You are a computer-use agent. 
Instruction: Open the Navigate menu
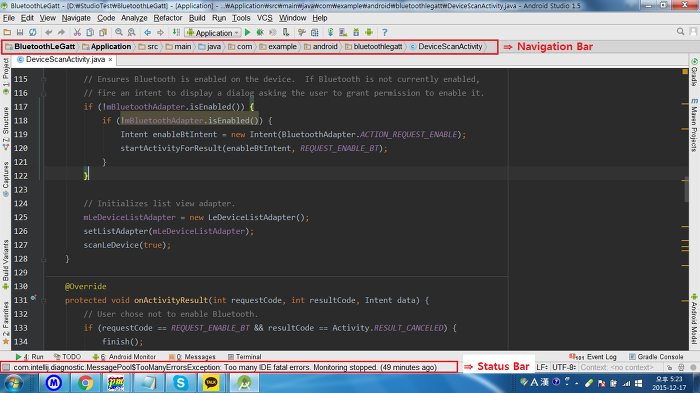click(76, 18)
